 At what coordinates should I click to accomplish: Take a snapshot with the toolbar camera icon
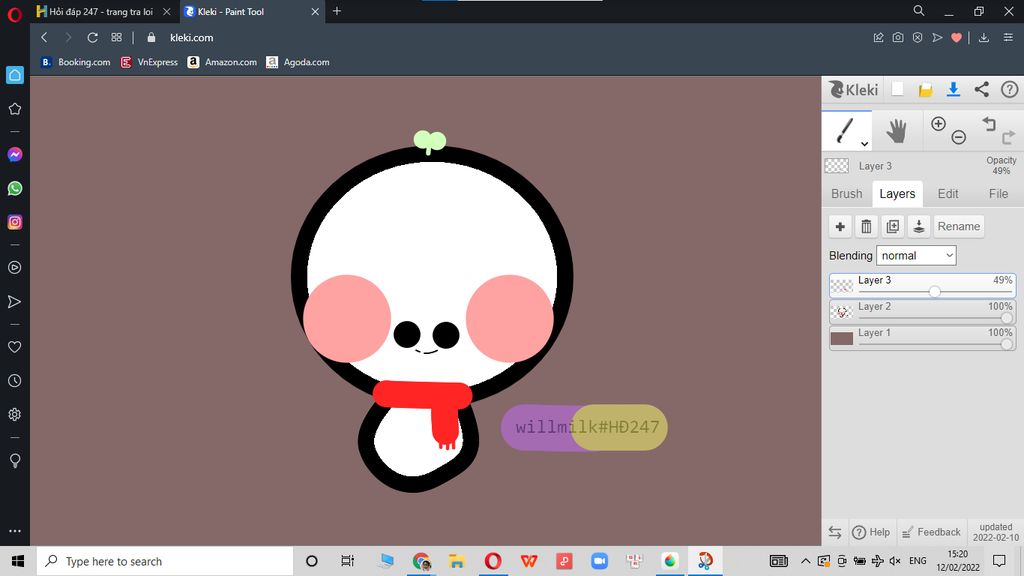point(898,38)
